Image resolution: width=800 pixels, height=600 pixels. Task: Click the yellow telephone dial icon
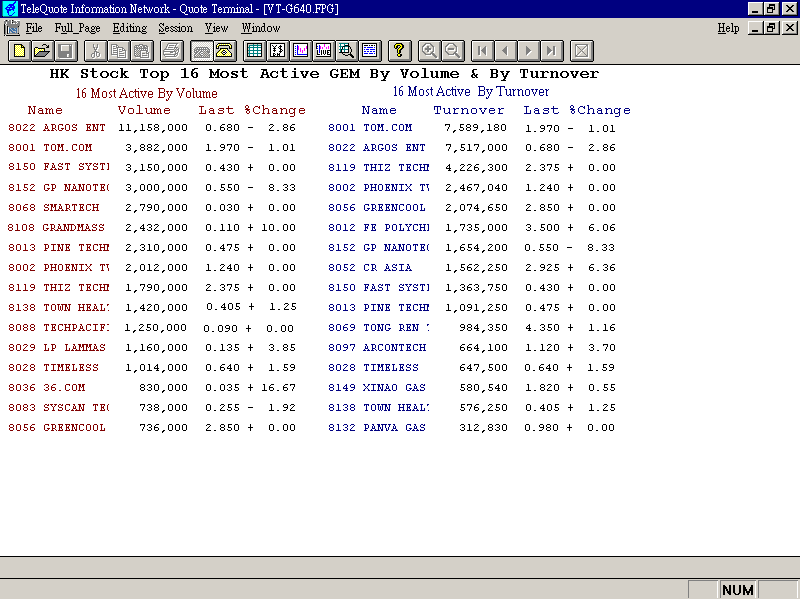224,51
